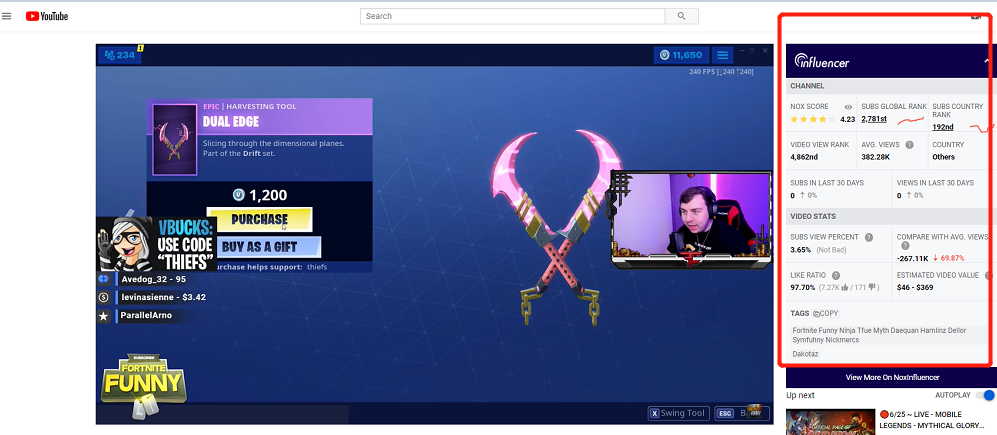Toggle the eye icon next to NOX SCORE
The height and width of the screenshot is (435, 997).
(848, 107)
